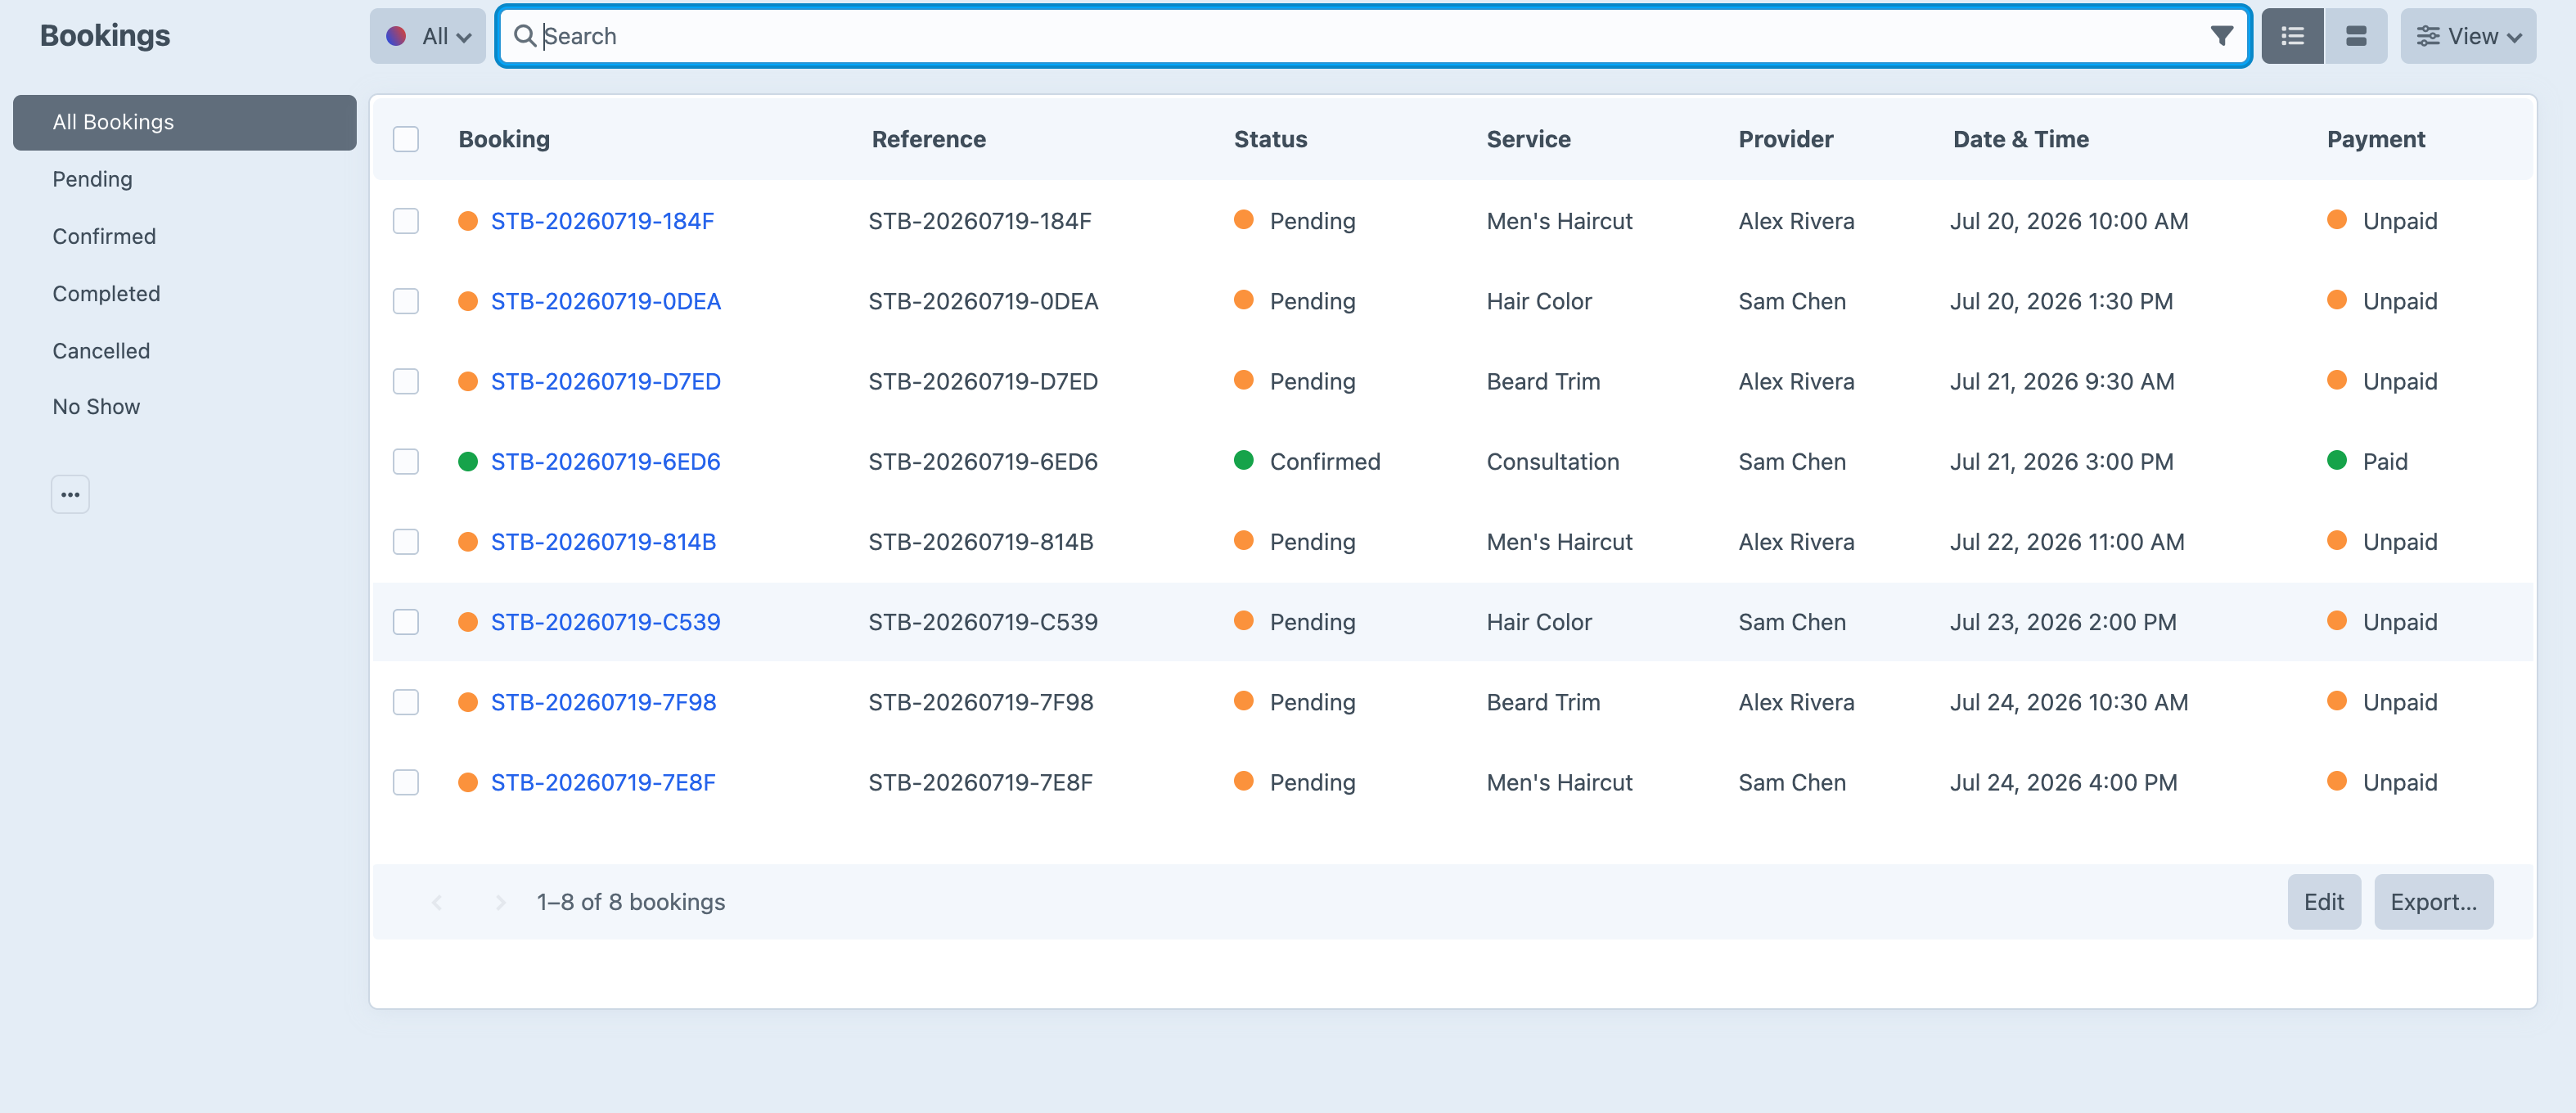
Task: Switch to compact rows view icon
Action: [x=2356, y=36]
